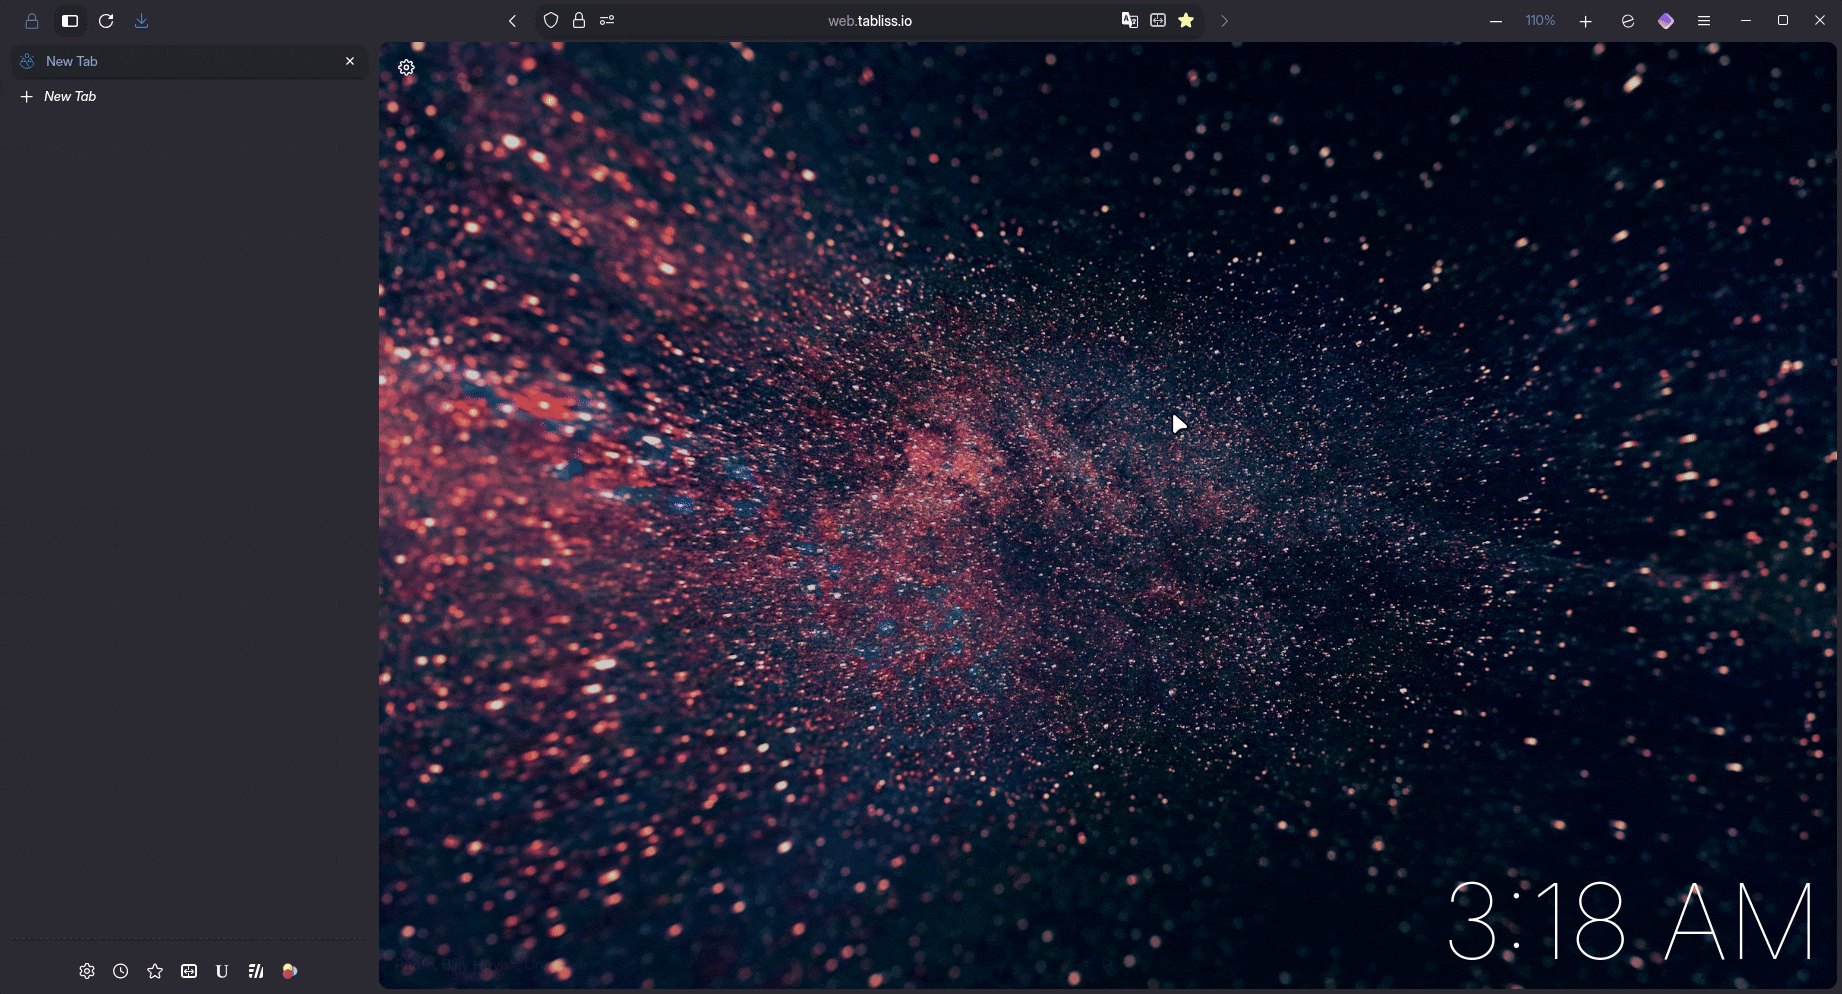Open the hamburger application menu
Viewport: 1842px width, 994px height.
click(x=1704, y=21)
